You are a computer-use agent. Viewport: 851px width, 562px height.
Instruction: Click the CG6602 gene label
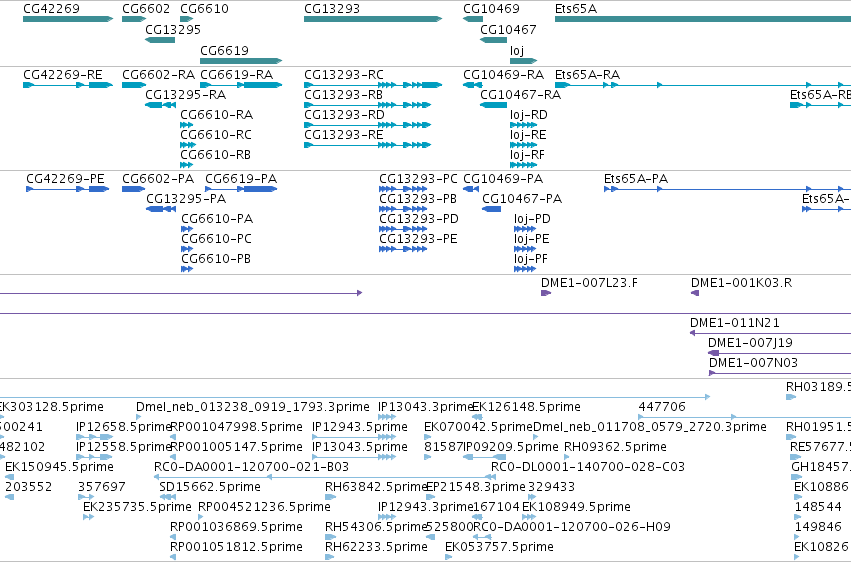pos(146,9)
